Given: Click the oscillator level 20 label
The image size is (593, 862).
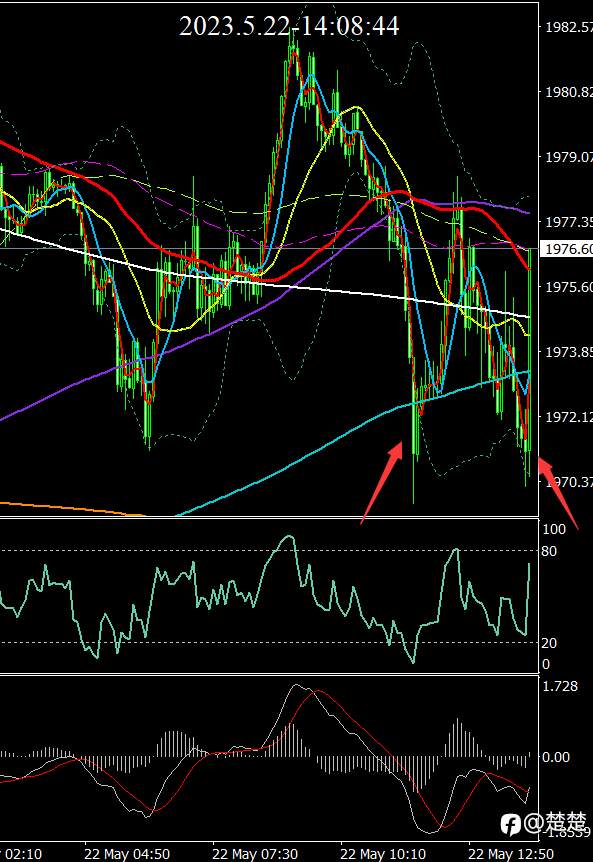Looking at the screenshot, I should click(x=549, y=643).
